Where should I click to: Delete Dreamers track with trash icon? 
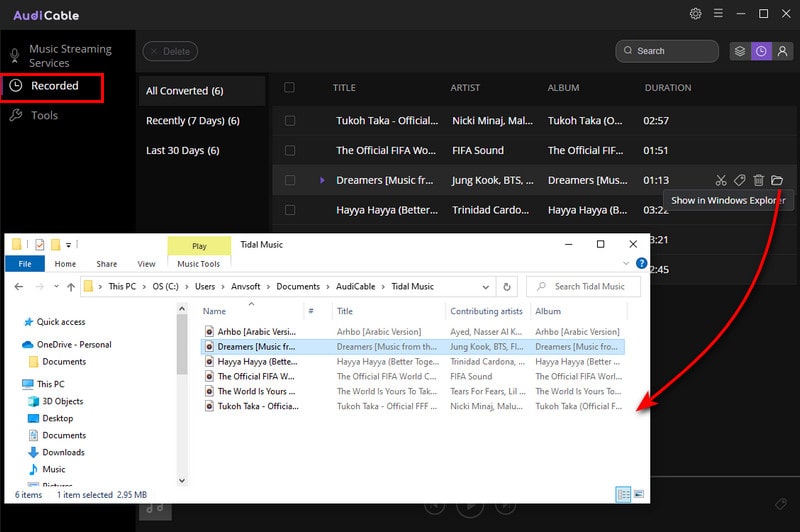click(x=759, y=180)
